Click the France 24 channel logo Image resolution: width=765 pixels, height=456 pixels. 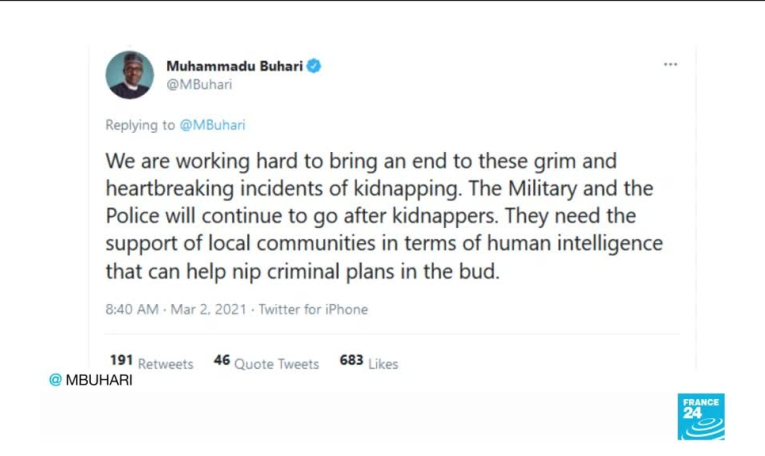700,416
